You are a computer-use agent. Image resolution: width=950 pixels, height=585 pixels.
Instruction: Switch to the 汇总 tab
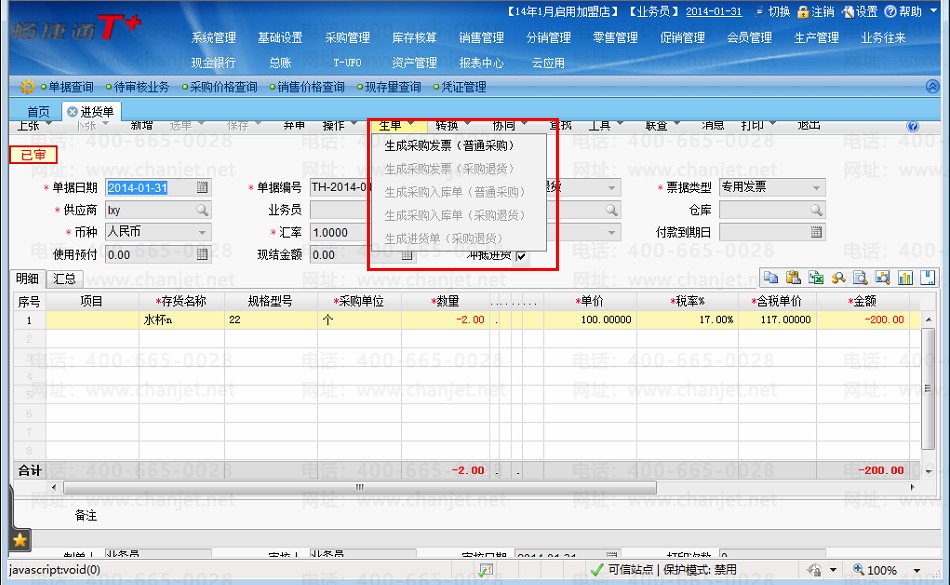point(64,279)
